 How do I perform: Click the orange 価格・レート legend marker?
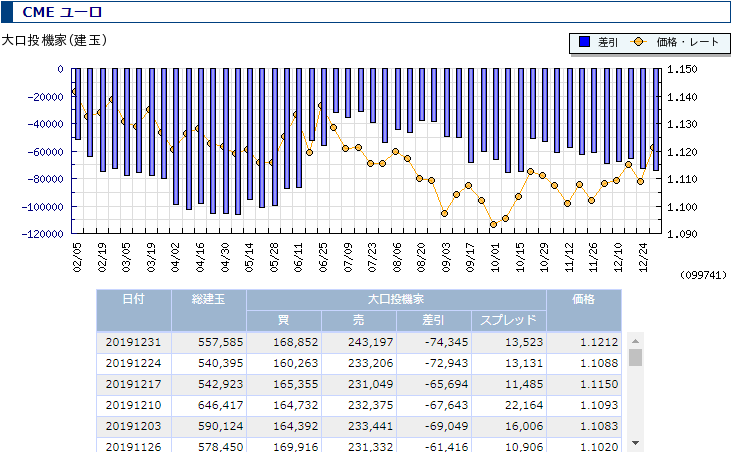point(638,42)
